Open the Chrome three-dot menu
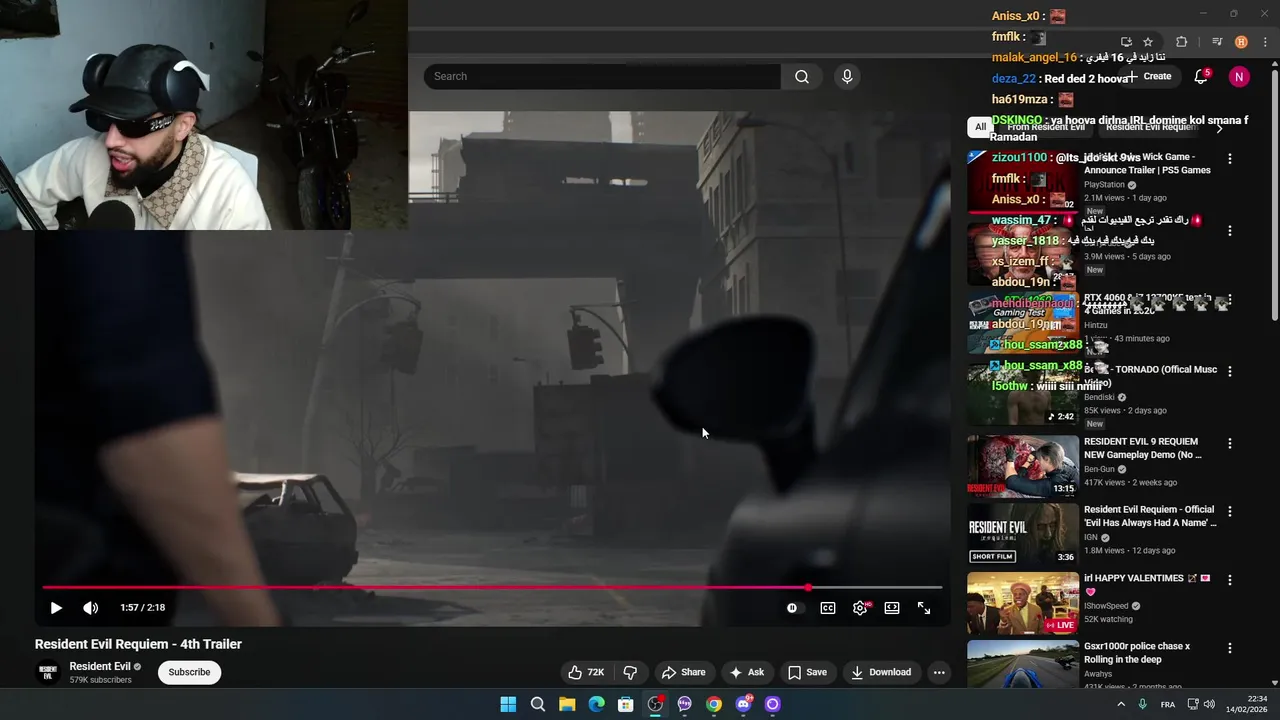Image resolution: width=1280 pixels, height=720 pixels. [x=1265, y=42]
